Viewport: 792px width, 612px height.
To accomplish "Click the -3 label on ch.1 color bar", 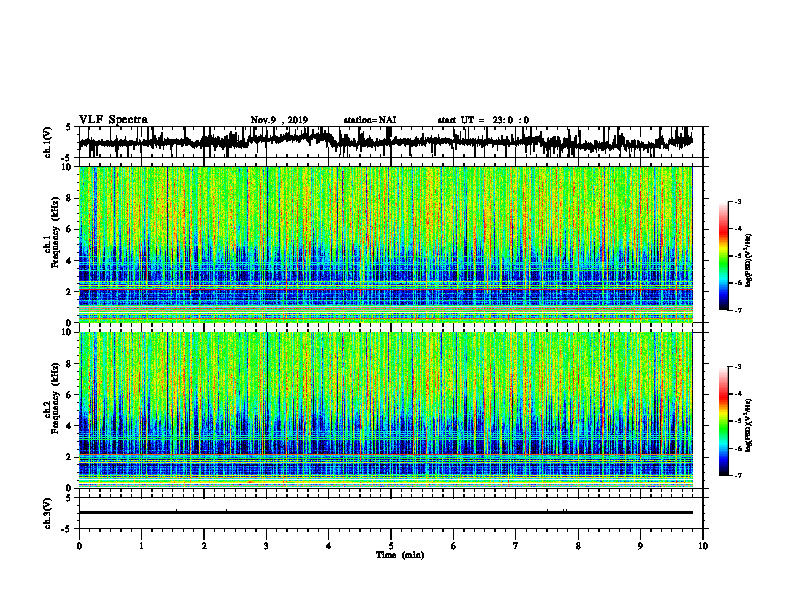I will [737, 201].
